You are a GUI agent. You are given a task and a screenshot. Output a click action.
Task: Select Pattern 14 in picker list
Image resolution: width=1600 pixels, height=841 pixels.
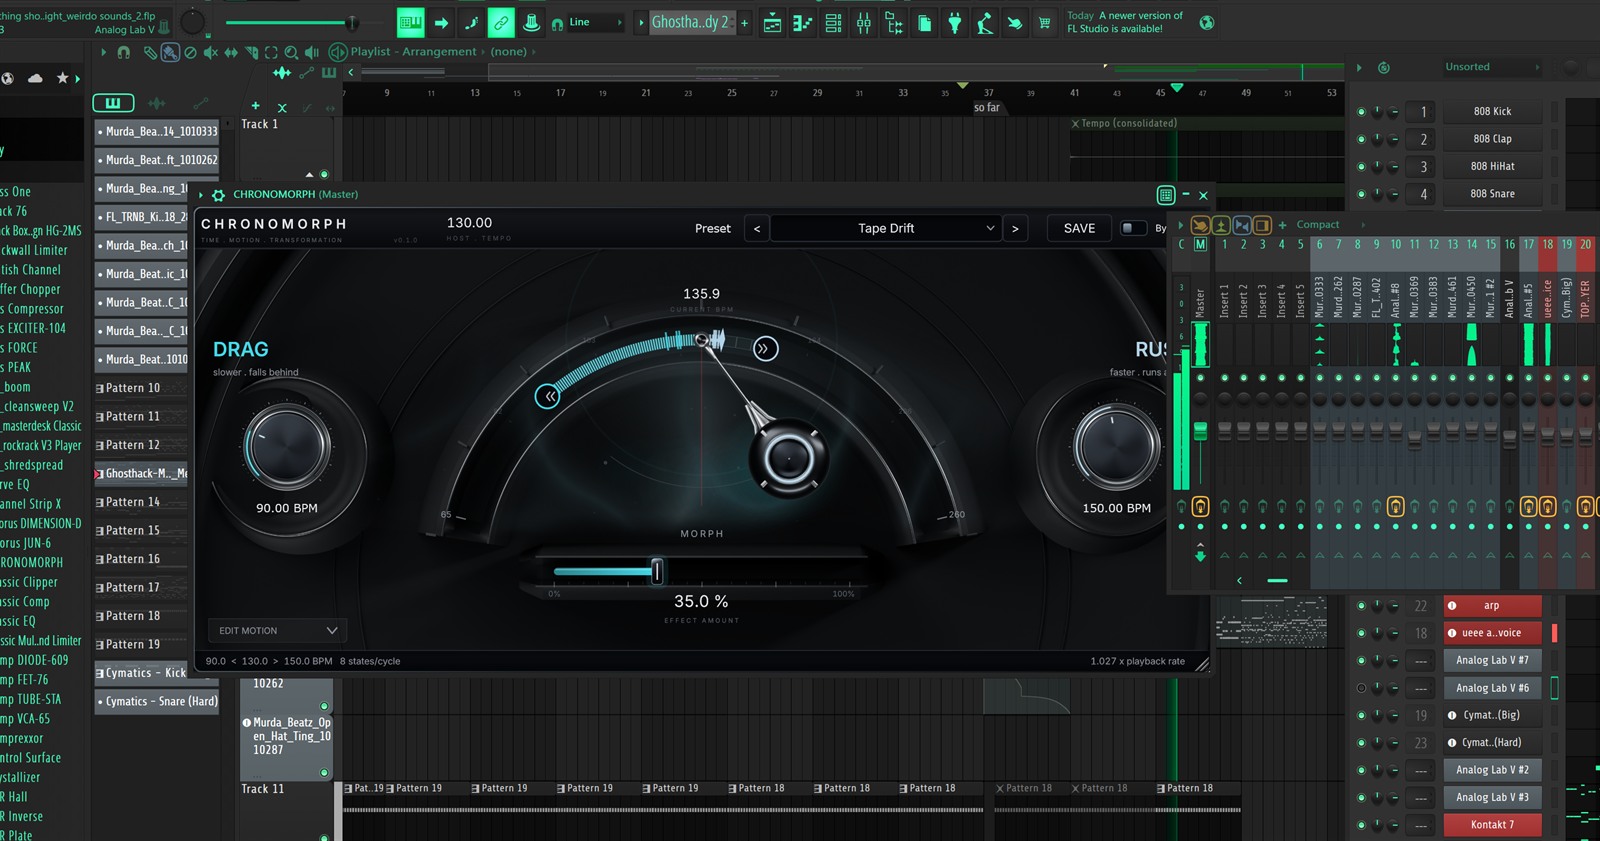click(x=141, y=502)
